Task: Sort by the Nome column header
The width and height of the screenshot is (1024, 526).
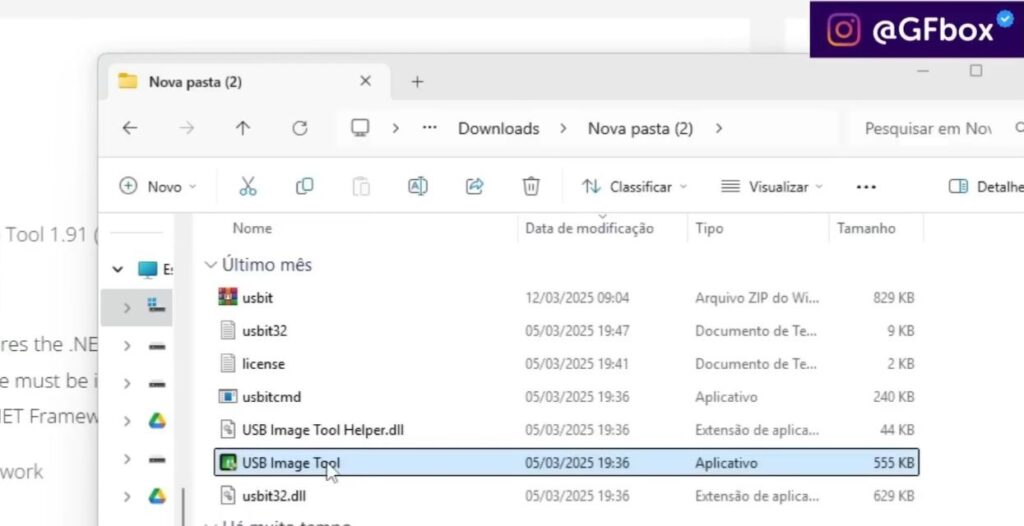Action: pyautogui.click(x=252, y=228)
